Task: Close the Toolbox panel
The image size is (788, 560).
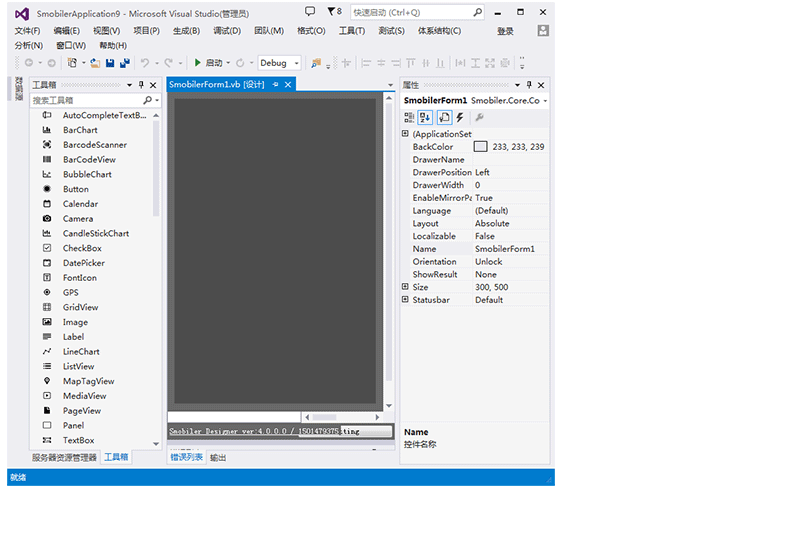Action: pos(153,85)
